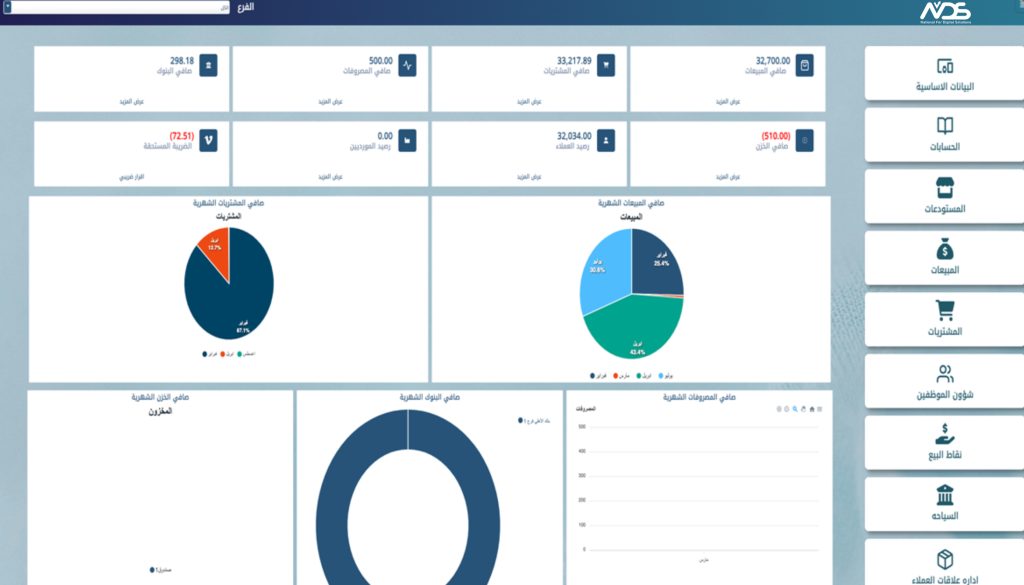
Task: Select the (510.00) net treasury value
Action: 776,136
